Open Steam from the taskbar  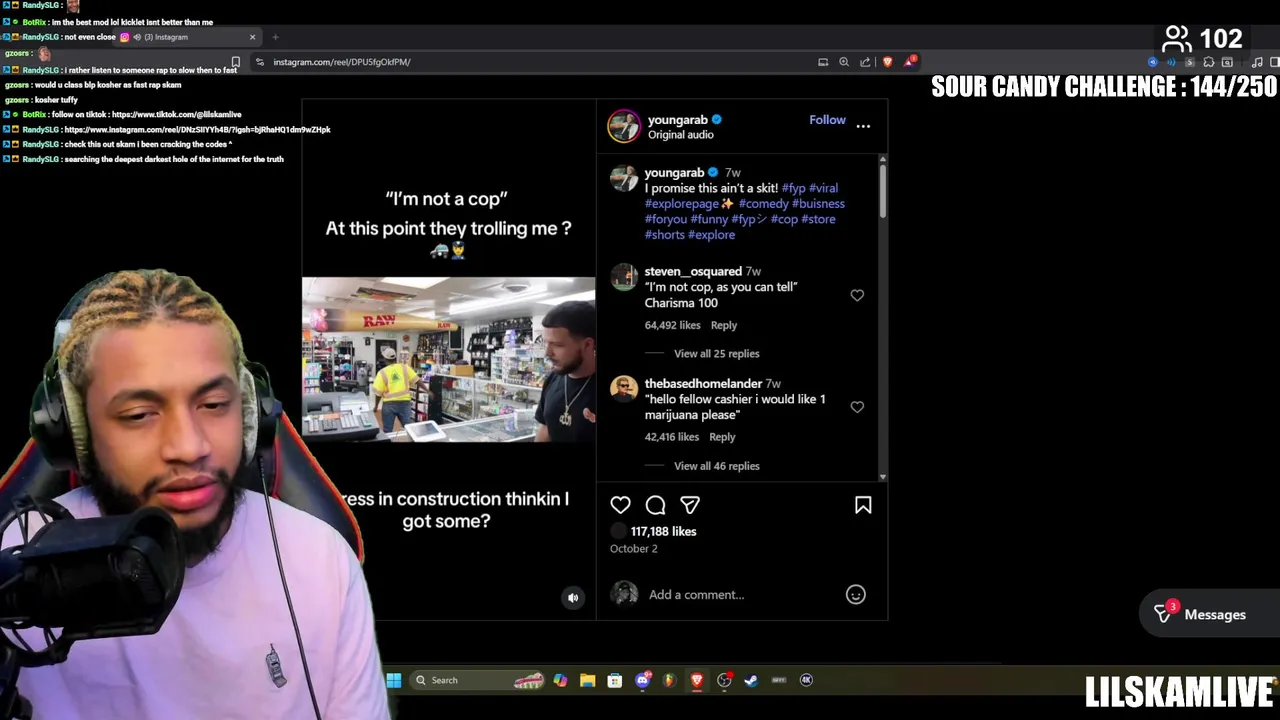coord(751,680)
